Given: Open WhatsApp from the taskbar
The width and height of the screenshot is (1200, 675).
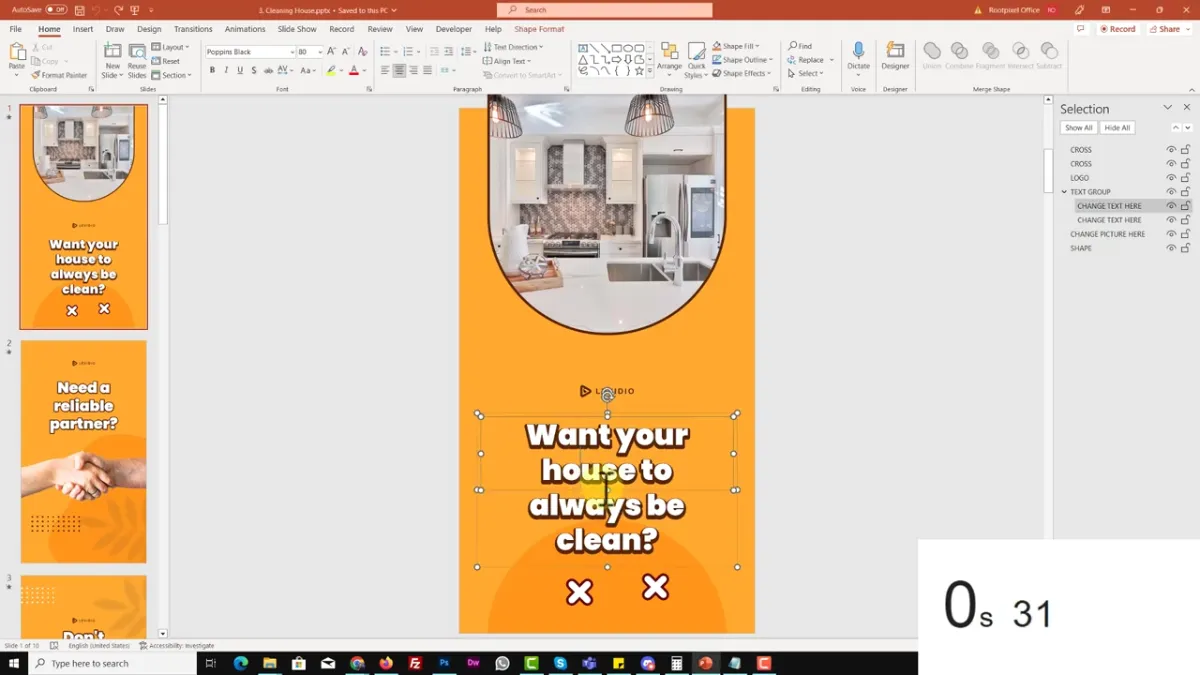Looking at the screenshot, I should pyautogui.click(x=502, y=663).
